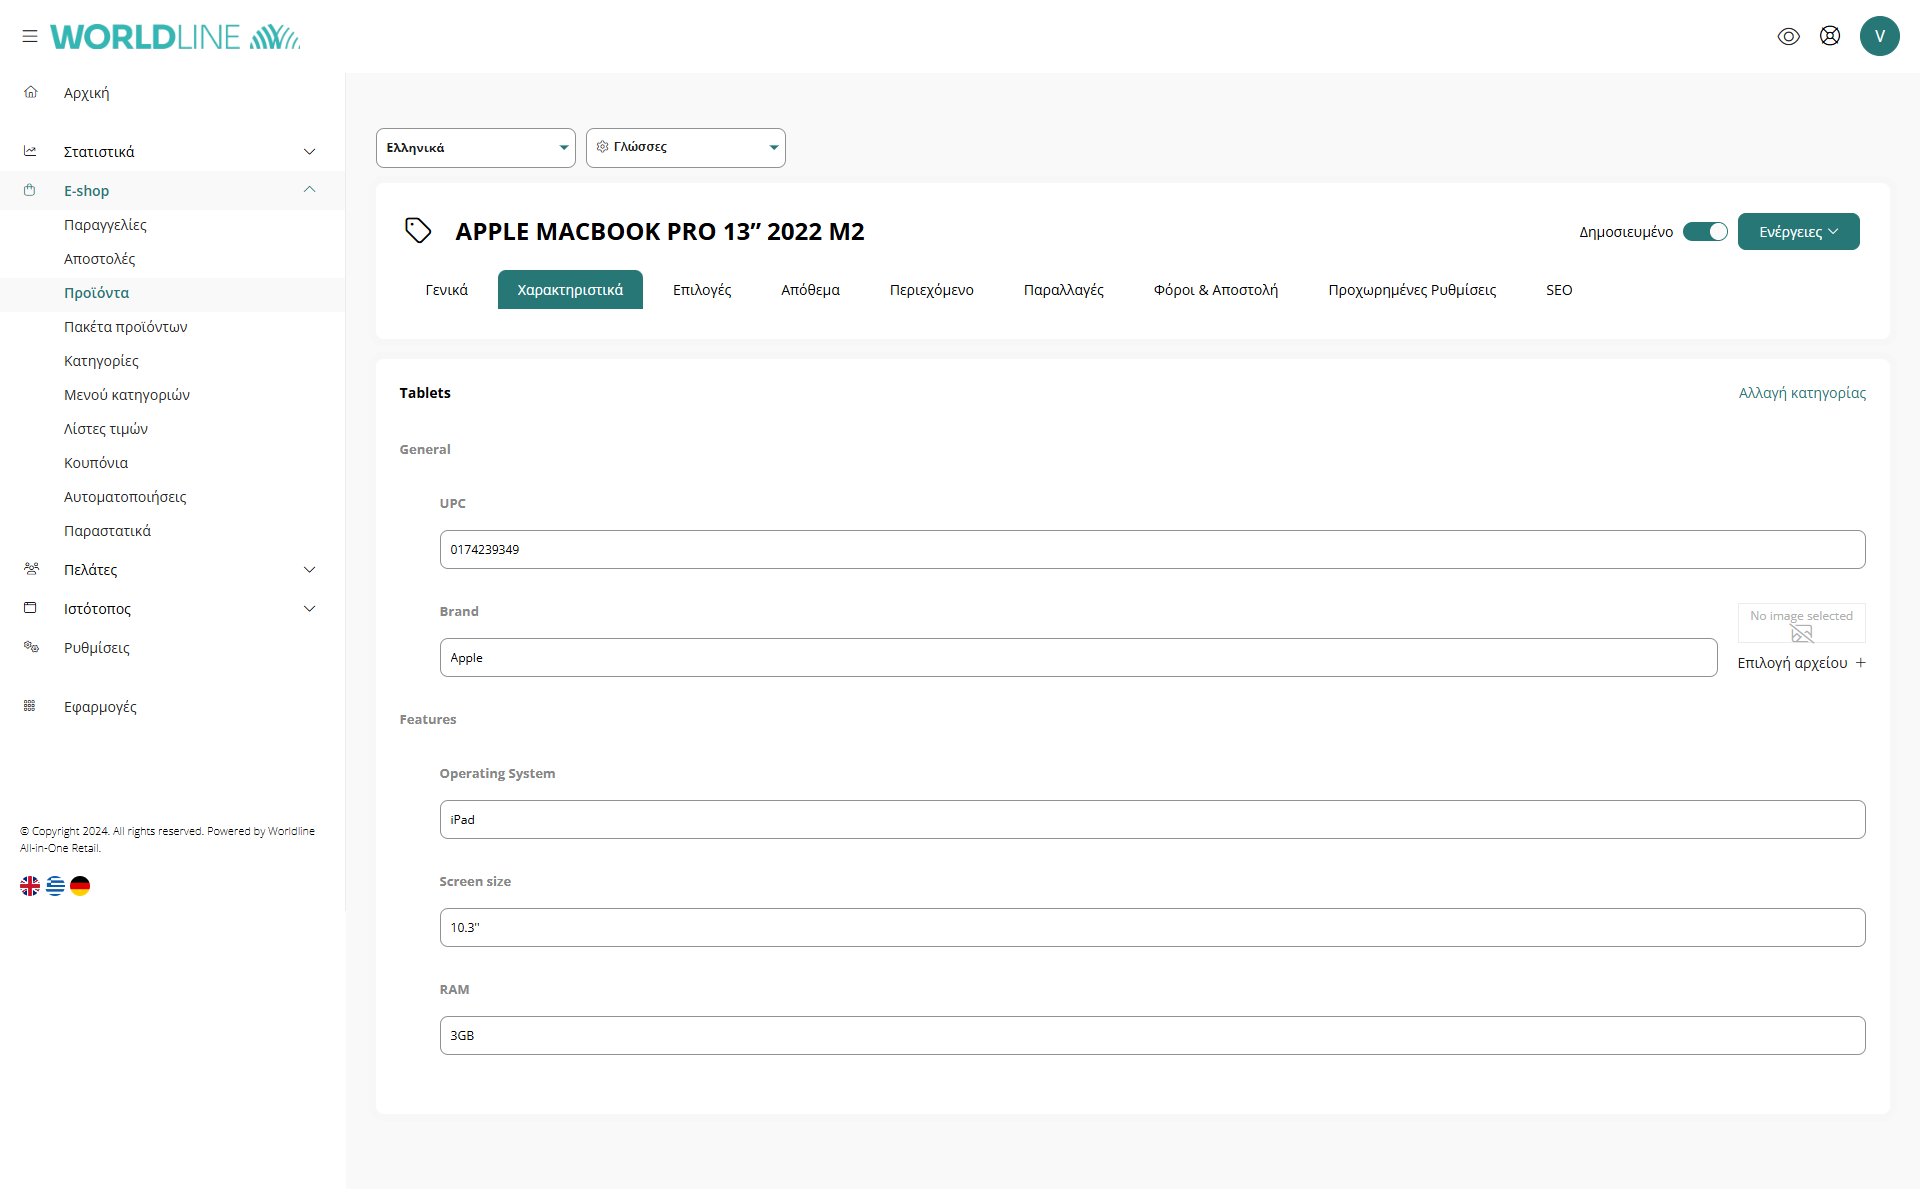Expand the Στατιστικά sidebar section
Image resolution: width=1920 pixels, height=1189 pixels.
click(309, 152)
